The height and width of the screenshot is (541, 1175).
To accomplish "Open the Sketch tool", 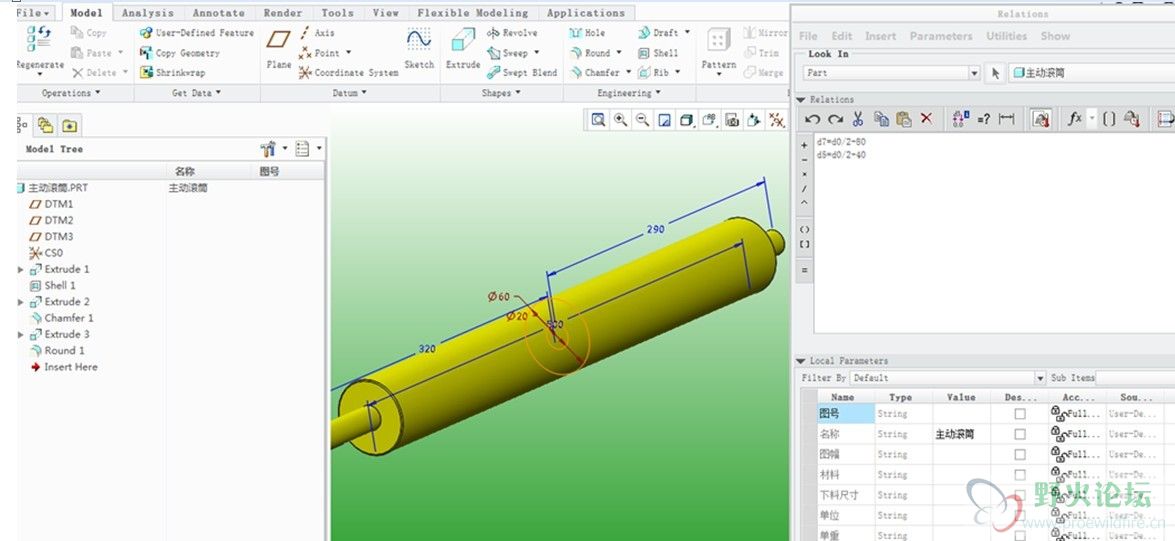I will click(x=419, y=48).
